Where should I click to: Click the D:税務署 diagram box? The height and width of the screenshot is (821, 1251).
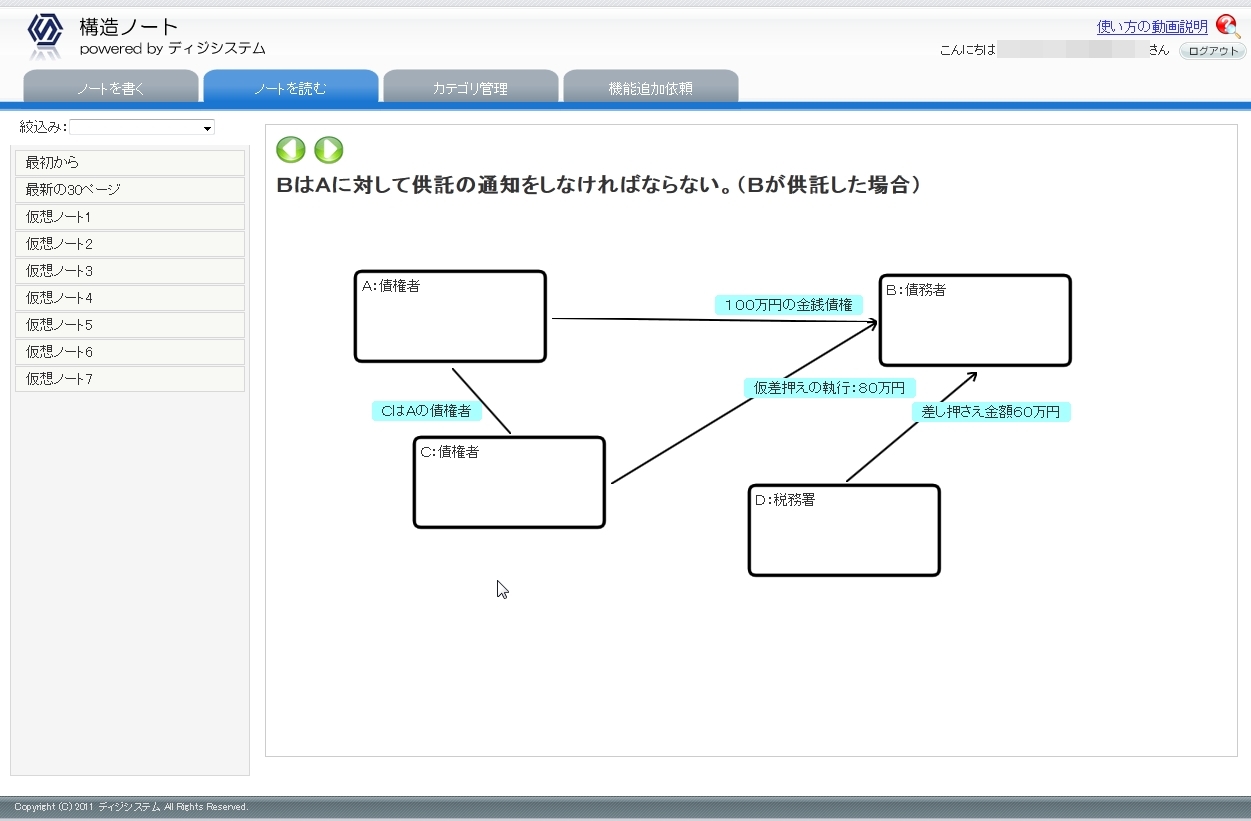point(844,530)
